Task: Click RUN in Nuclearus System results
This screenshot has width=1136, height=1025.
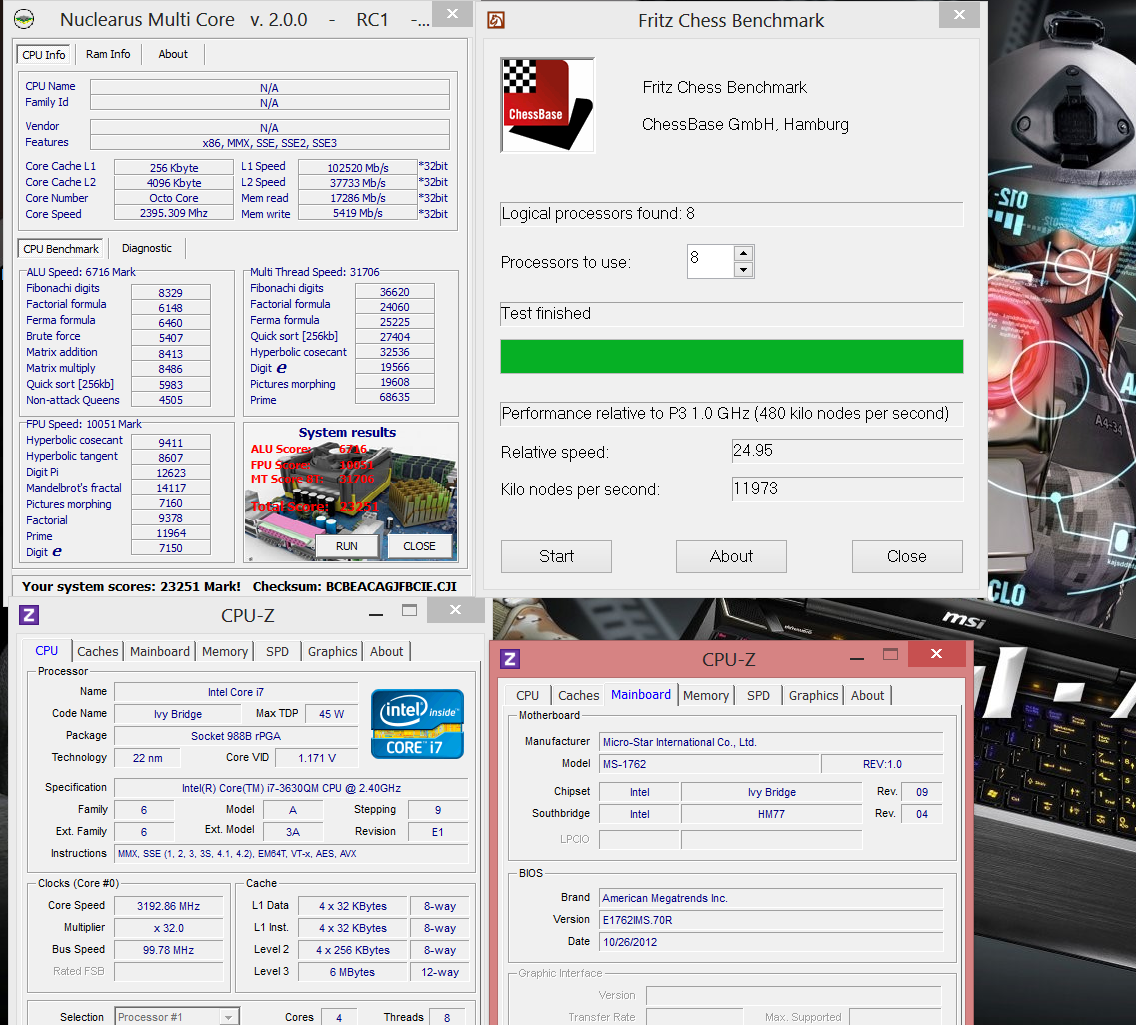Action: (347, 546)
